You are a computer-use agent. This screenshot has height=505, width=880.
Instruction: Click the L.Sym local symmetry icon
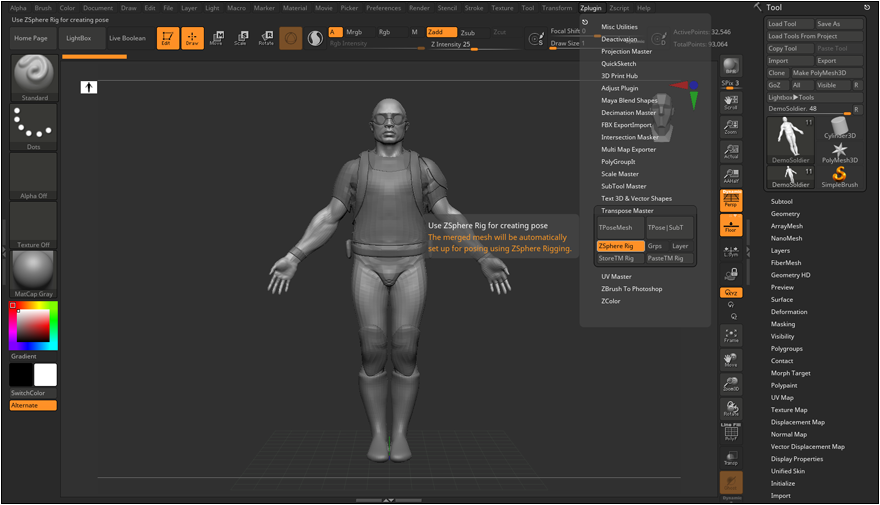coord(731,251)
